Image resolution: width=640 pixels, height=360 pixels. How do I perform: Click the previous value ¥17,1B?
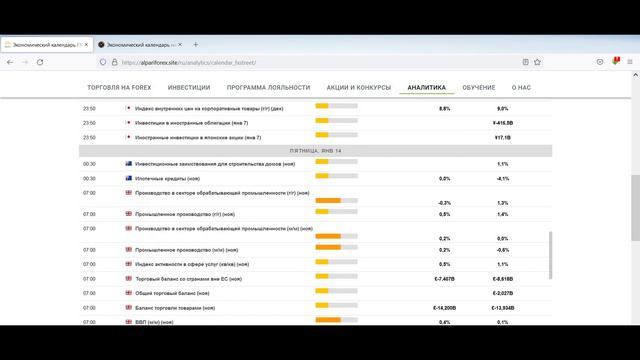[502, 138]
